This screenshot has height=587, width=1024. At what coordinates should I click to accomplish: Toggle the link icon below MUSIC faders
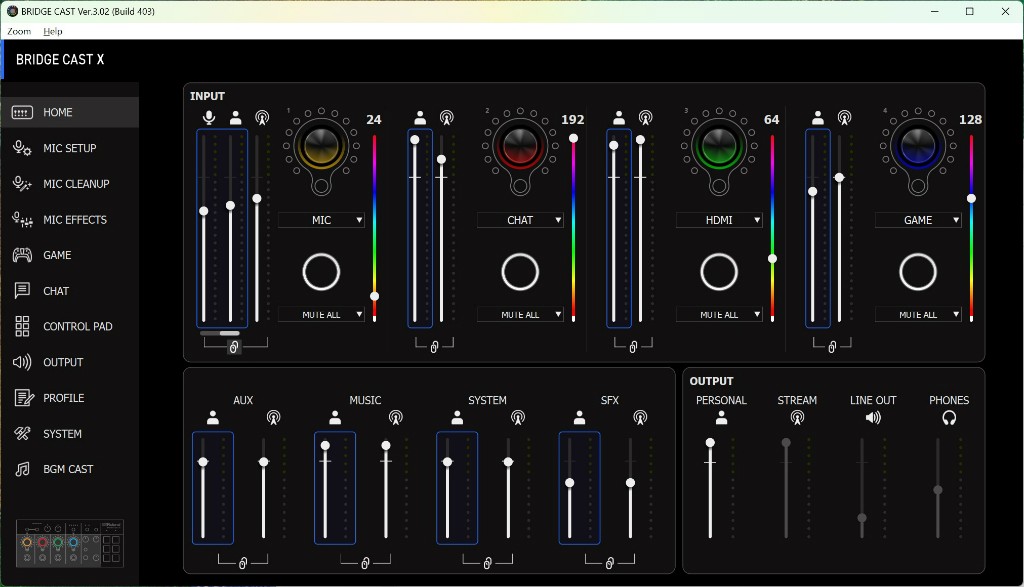[365, 564]
